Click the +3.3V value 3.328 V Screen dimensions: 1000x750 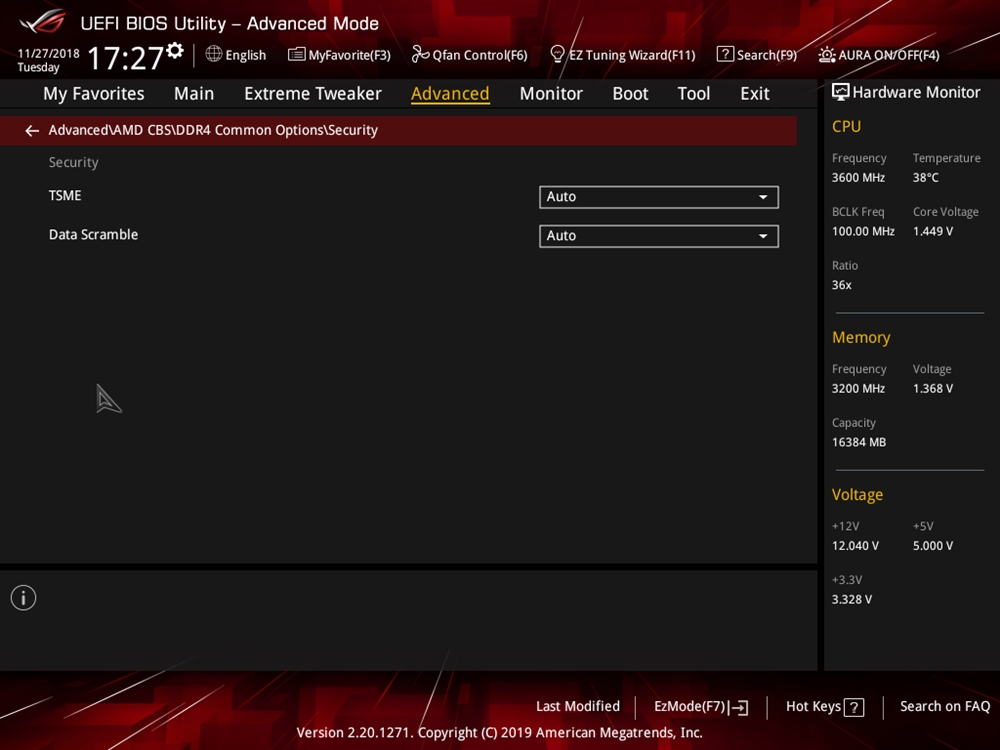coord(851,599)
